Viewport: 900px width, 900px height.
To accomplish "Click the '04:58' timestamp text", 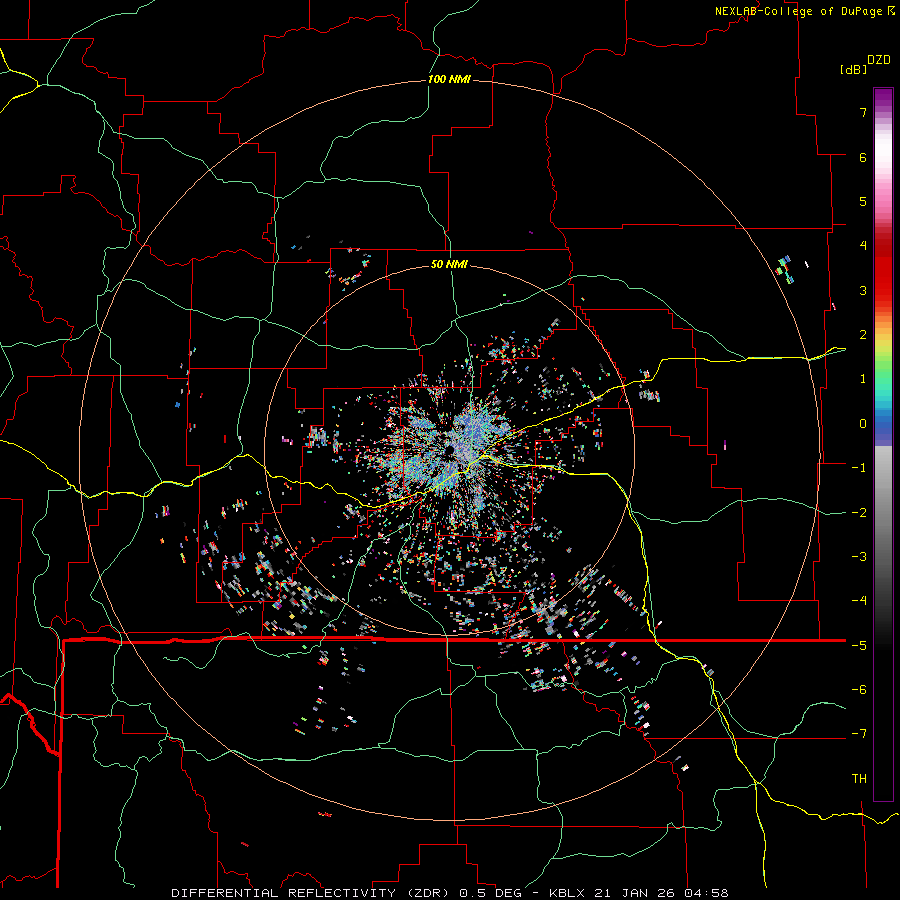I will point(705,893).
